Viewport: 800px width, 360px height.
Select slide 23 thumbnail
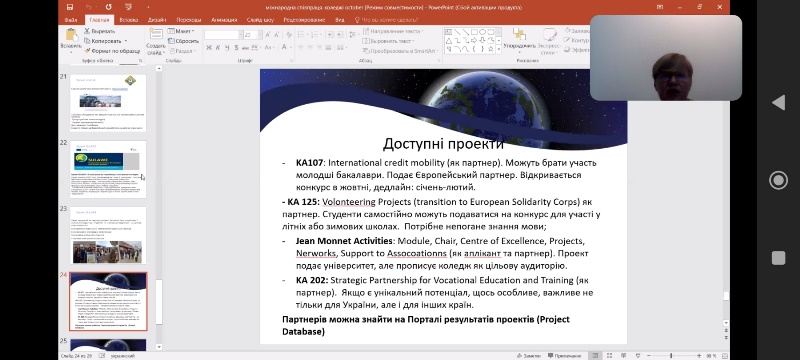point(108,235)
